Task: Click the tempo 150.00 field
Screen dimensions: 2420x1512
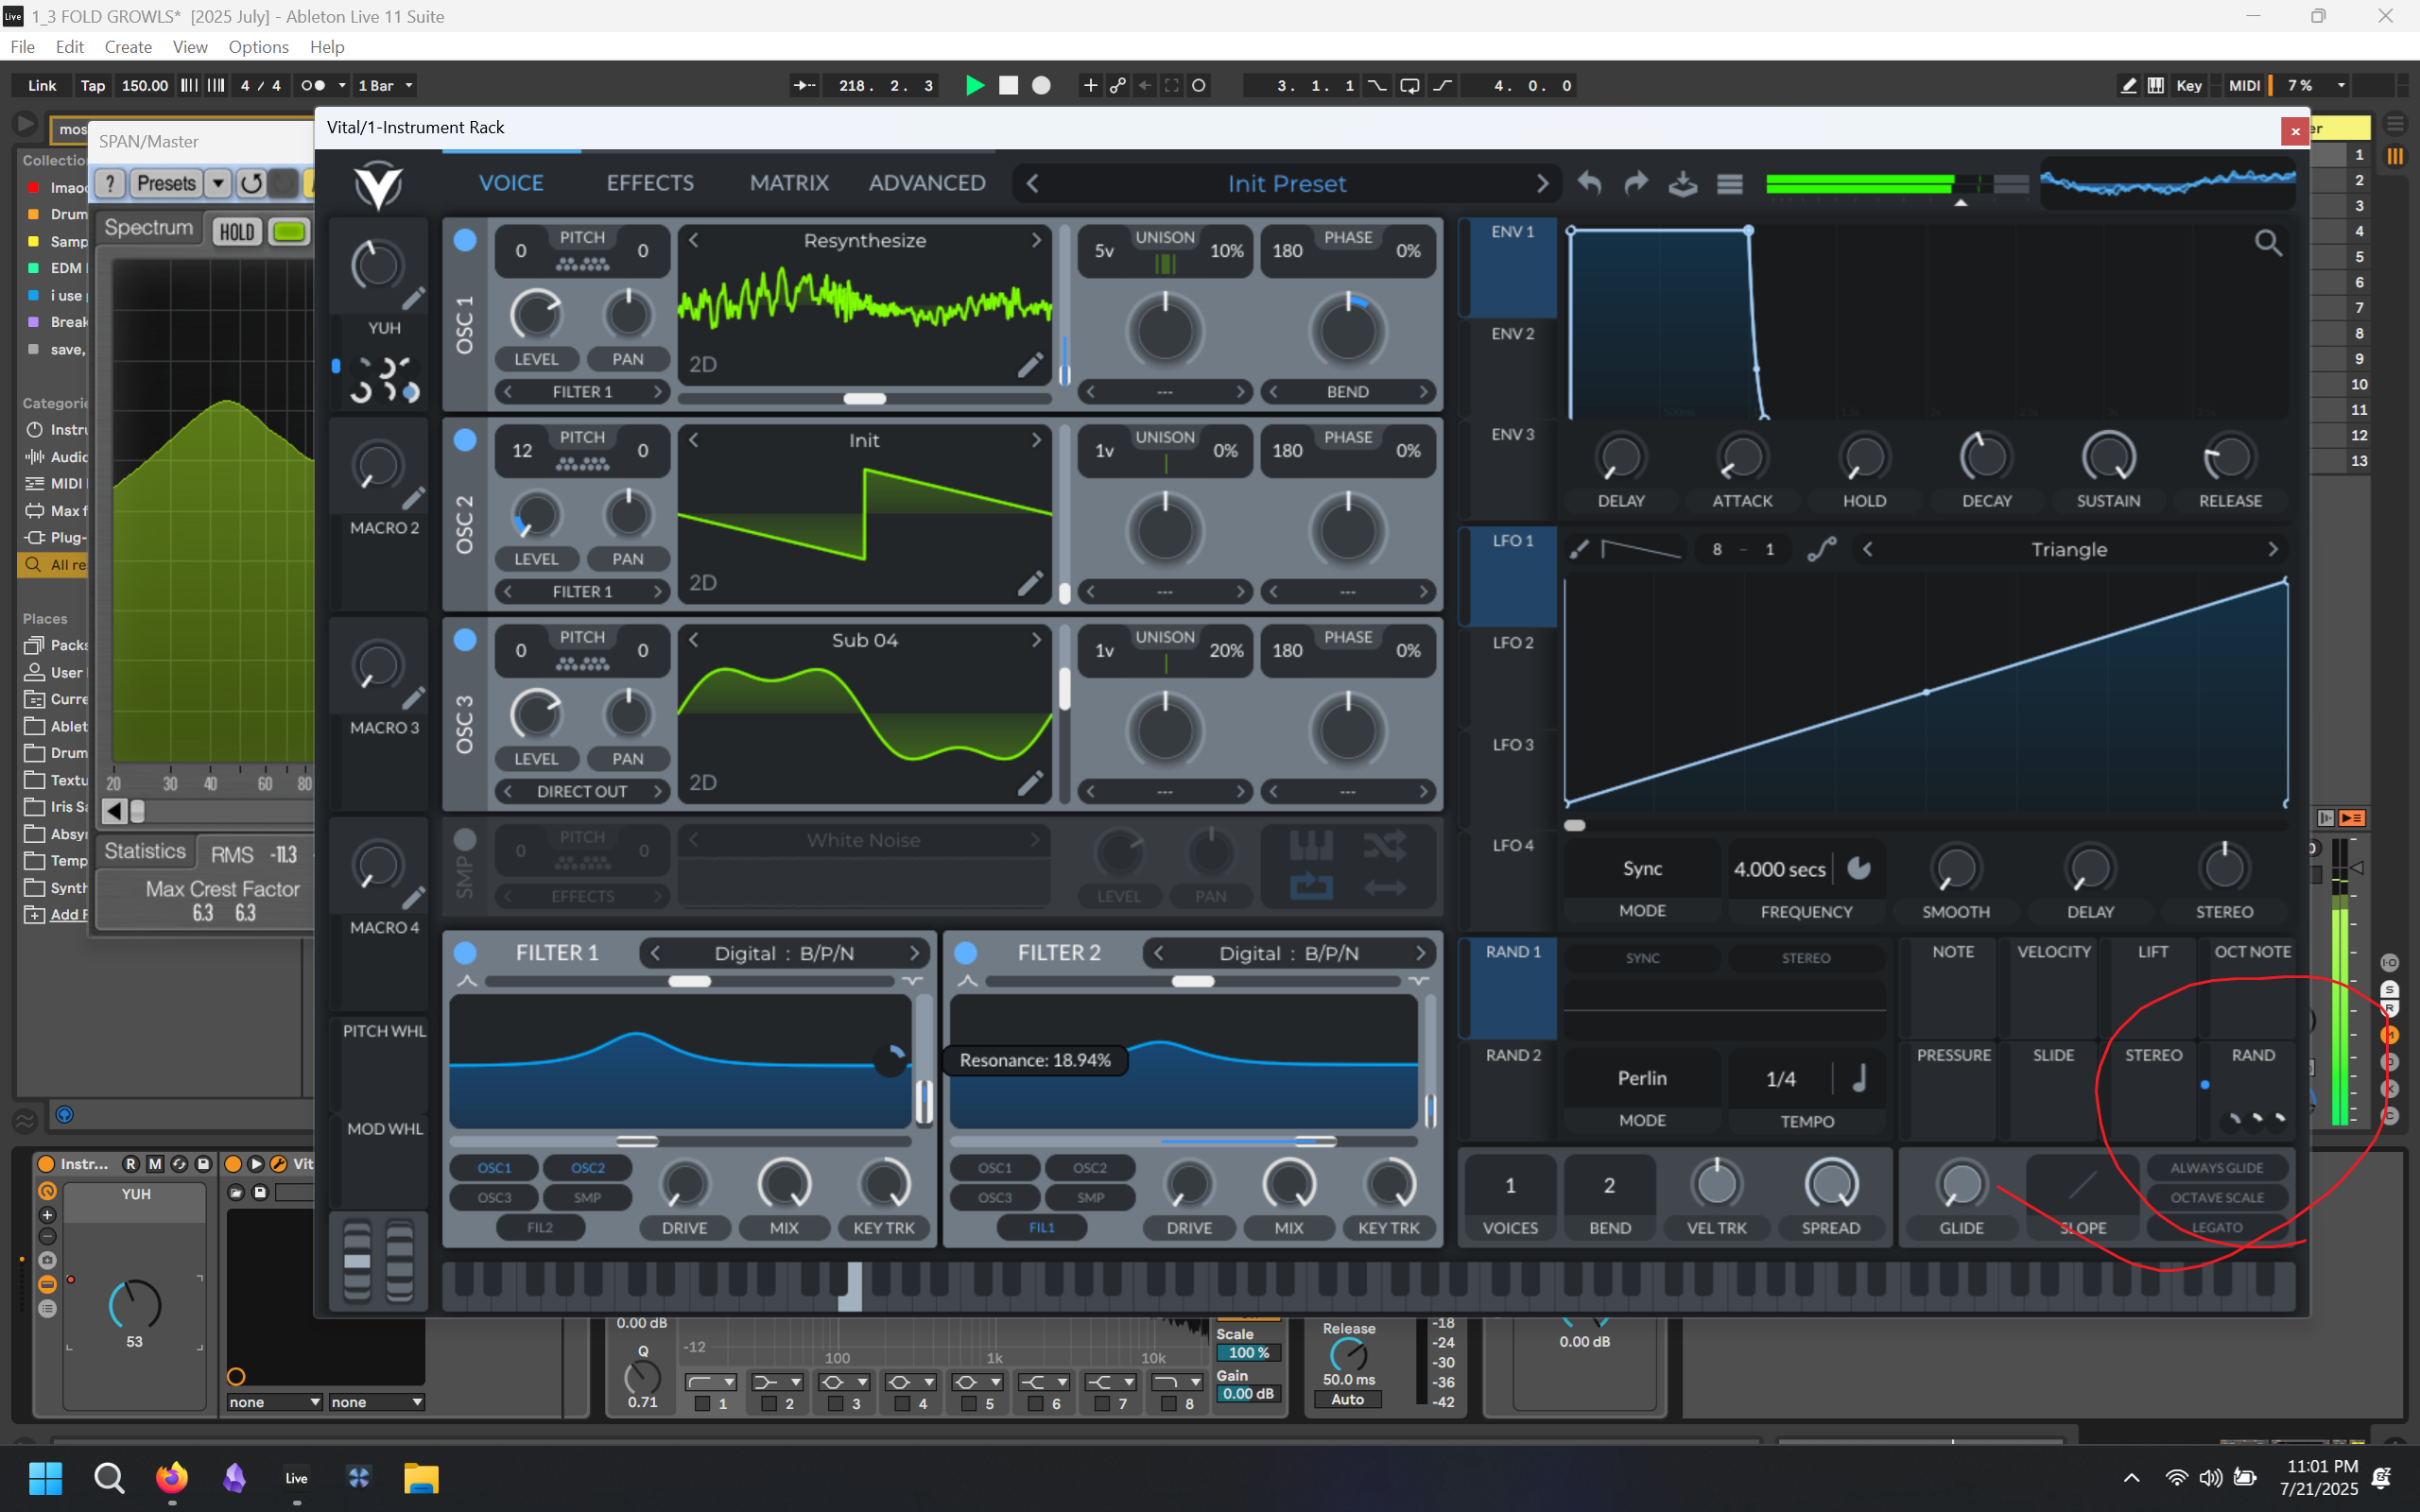Action: [145, 86]
